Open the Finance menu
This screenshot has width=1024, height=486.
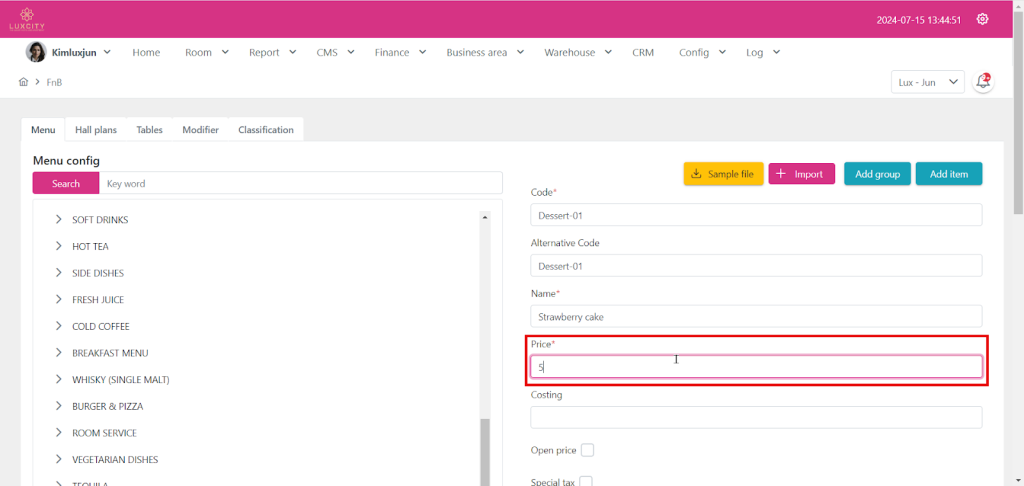coord(401,52)
